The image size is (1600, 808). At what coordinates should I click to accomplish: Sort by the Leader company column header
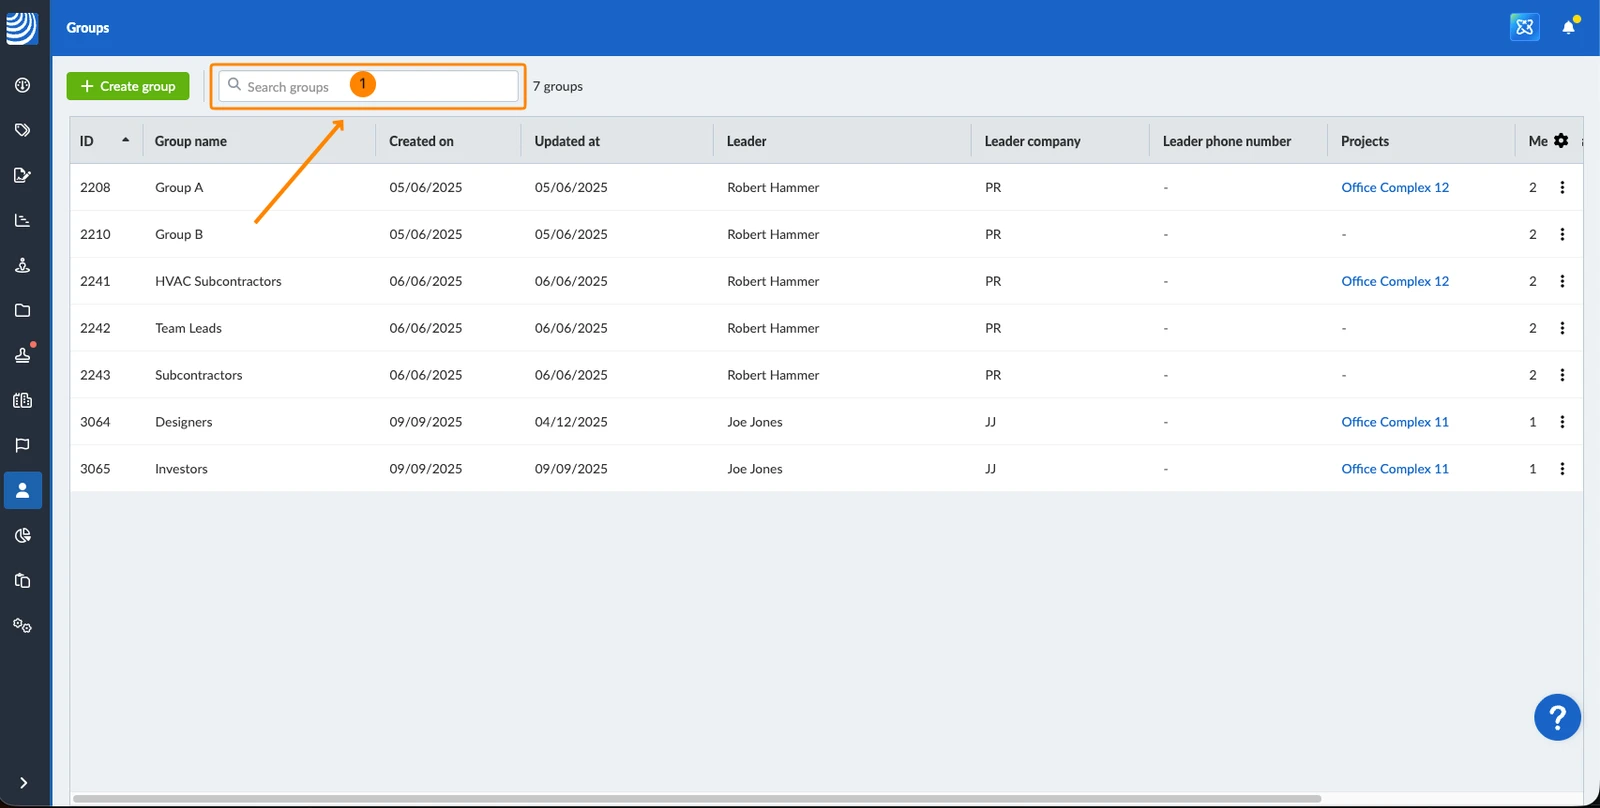(x=1032, y=141)
